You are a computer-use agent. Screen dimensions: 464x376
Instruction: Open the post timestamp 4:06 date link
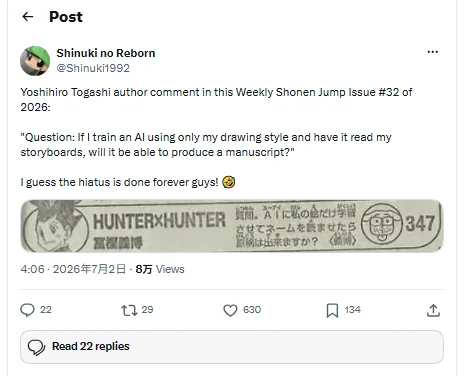73,269
